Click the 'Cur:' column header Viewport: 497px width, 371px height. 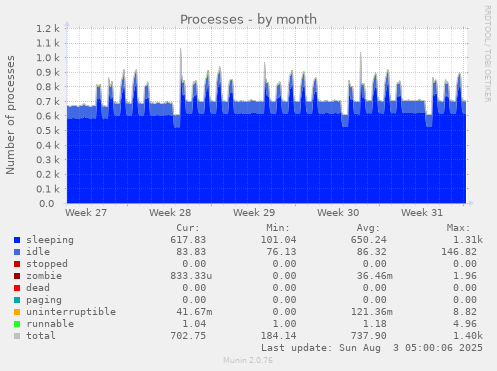[x=188, y=228]
